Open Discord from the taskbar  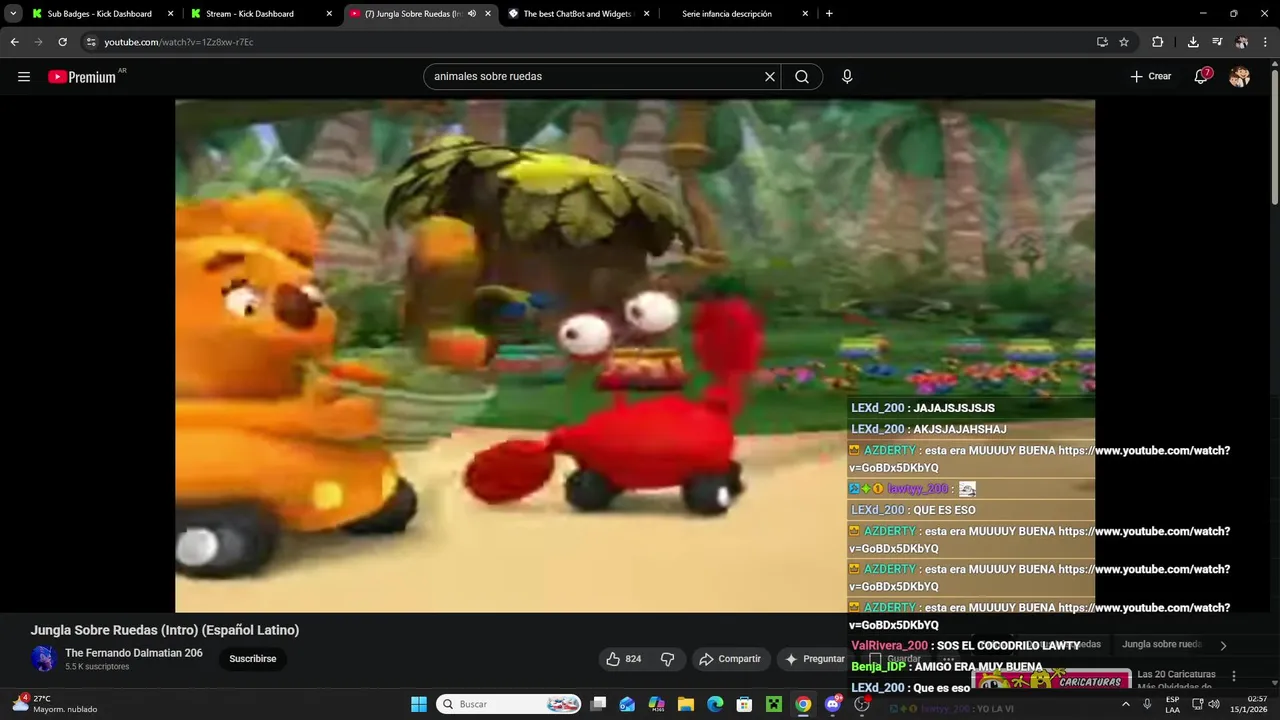pos(833,704)
